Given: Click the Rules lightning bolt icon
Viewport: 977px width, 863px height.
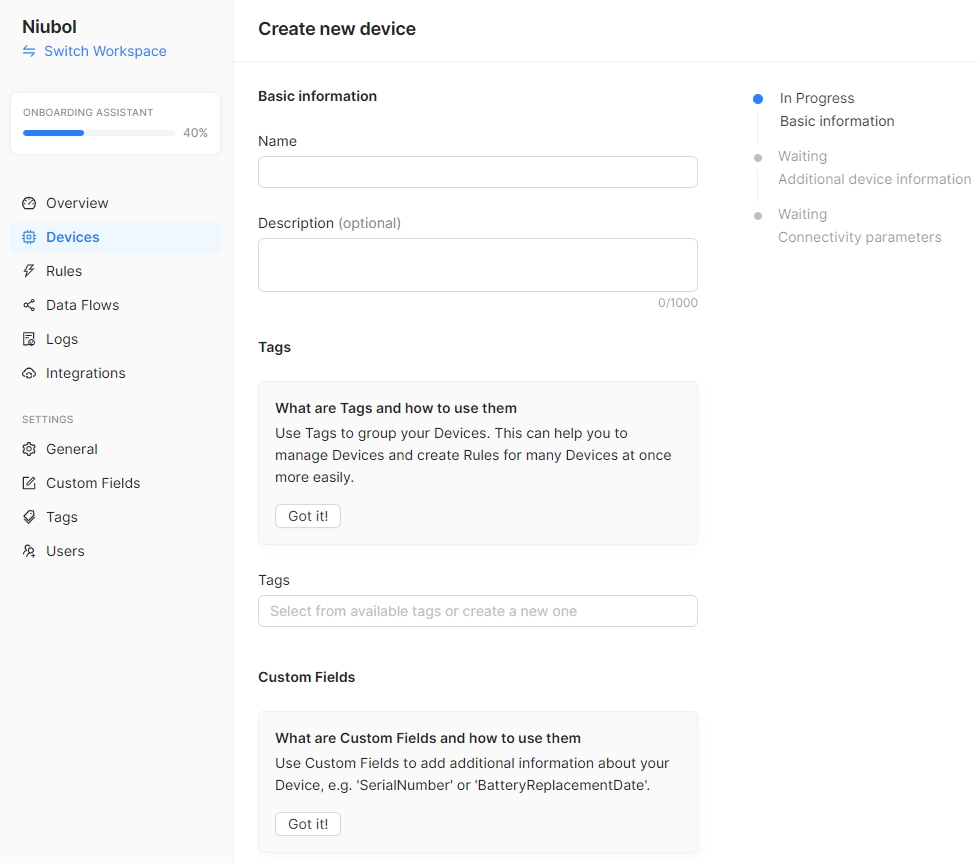Looking at the screenshot, I should tap(29, 271).
